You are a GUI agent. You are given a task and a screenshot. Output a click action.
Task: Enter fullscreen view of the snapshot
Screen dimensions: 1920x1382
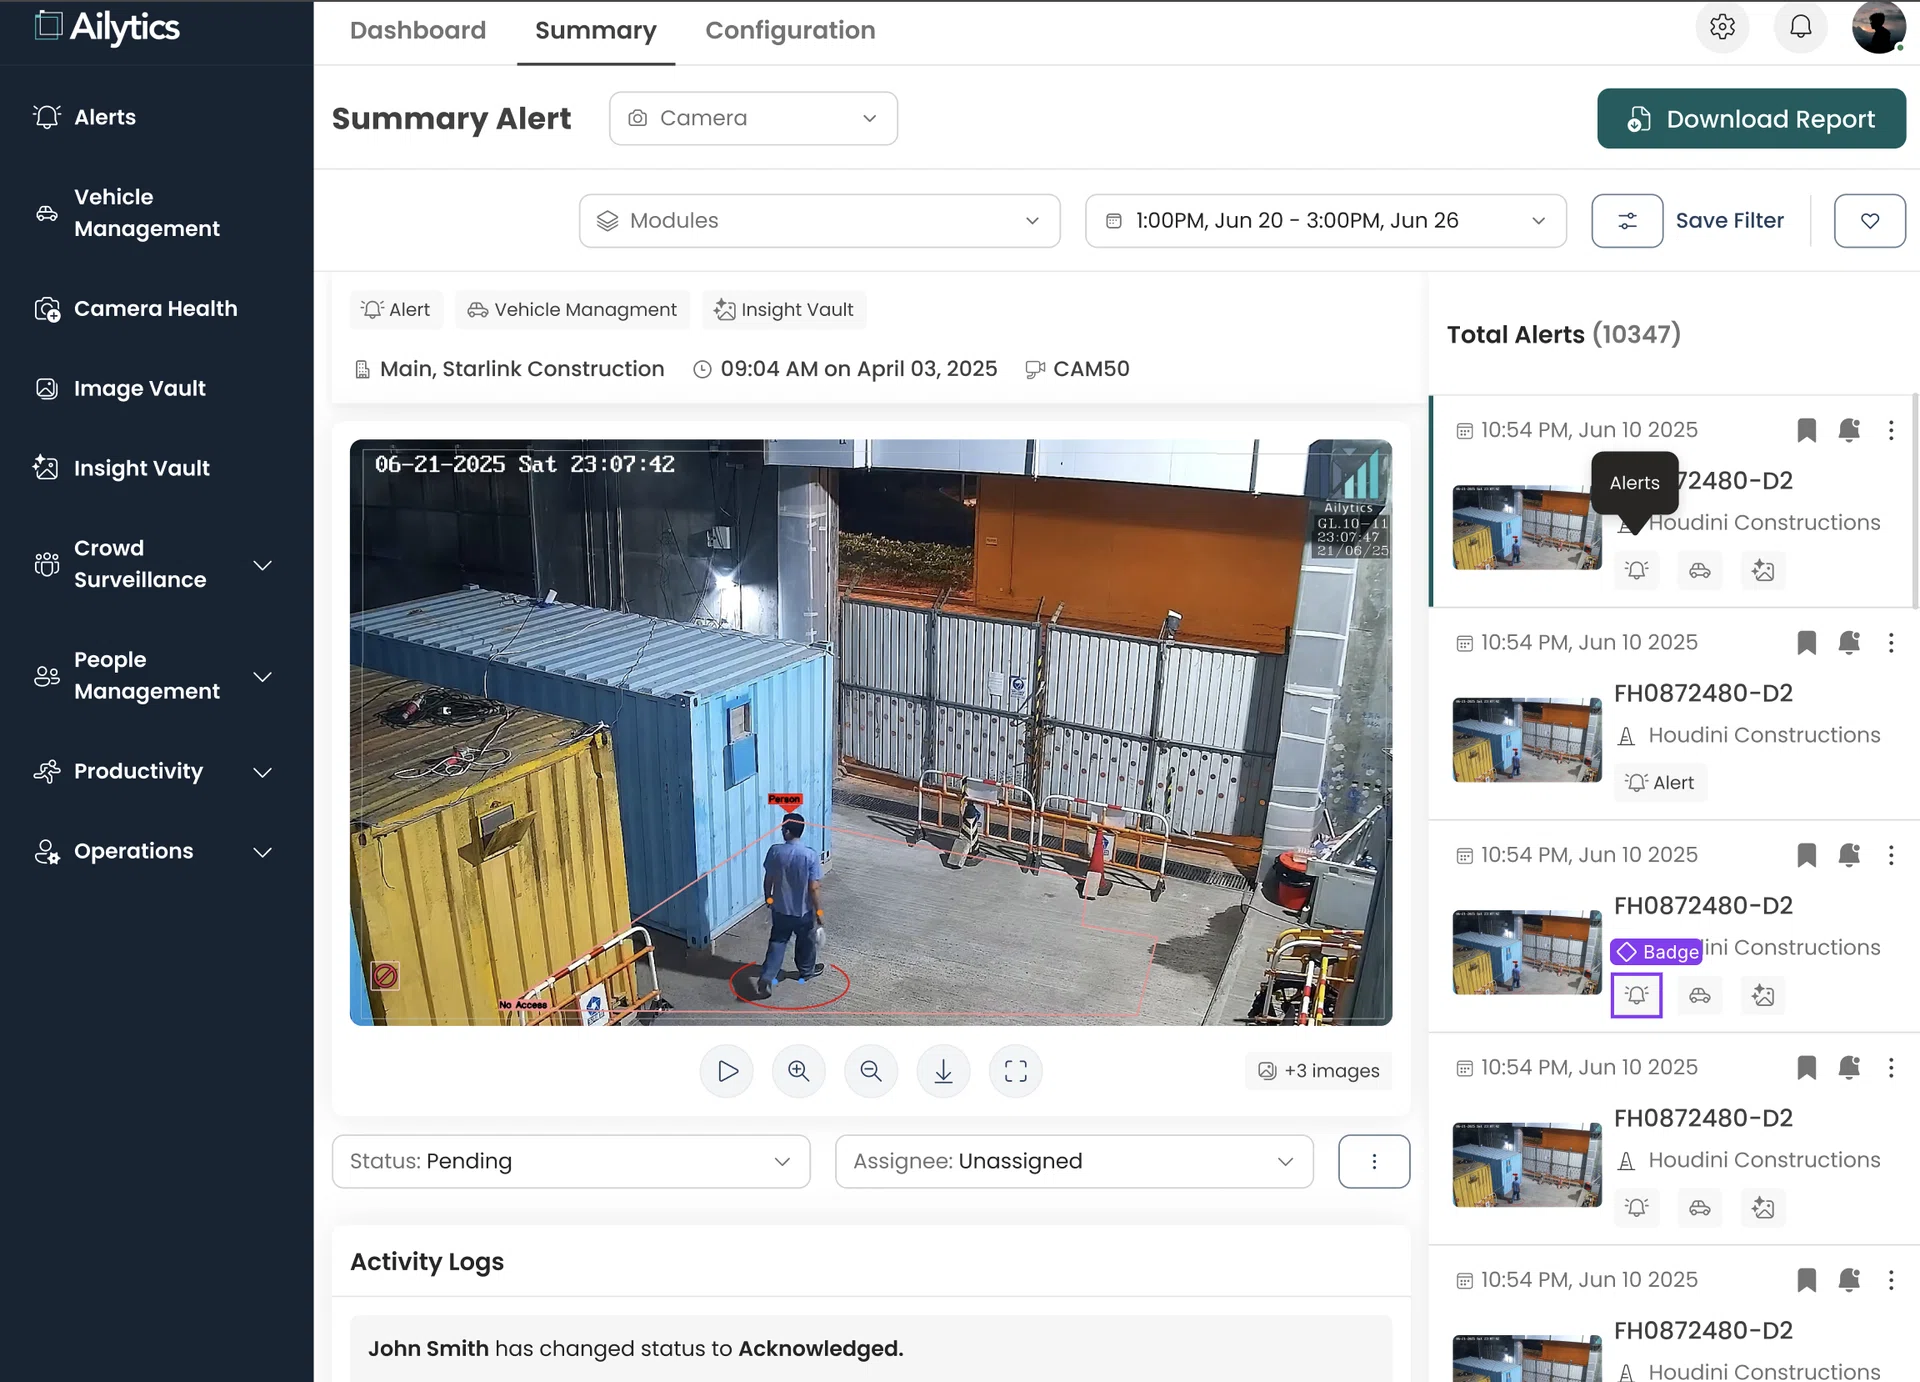tap(1016, 1071)
